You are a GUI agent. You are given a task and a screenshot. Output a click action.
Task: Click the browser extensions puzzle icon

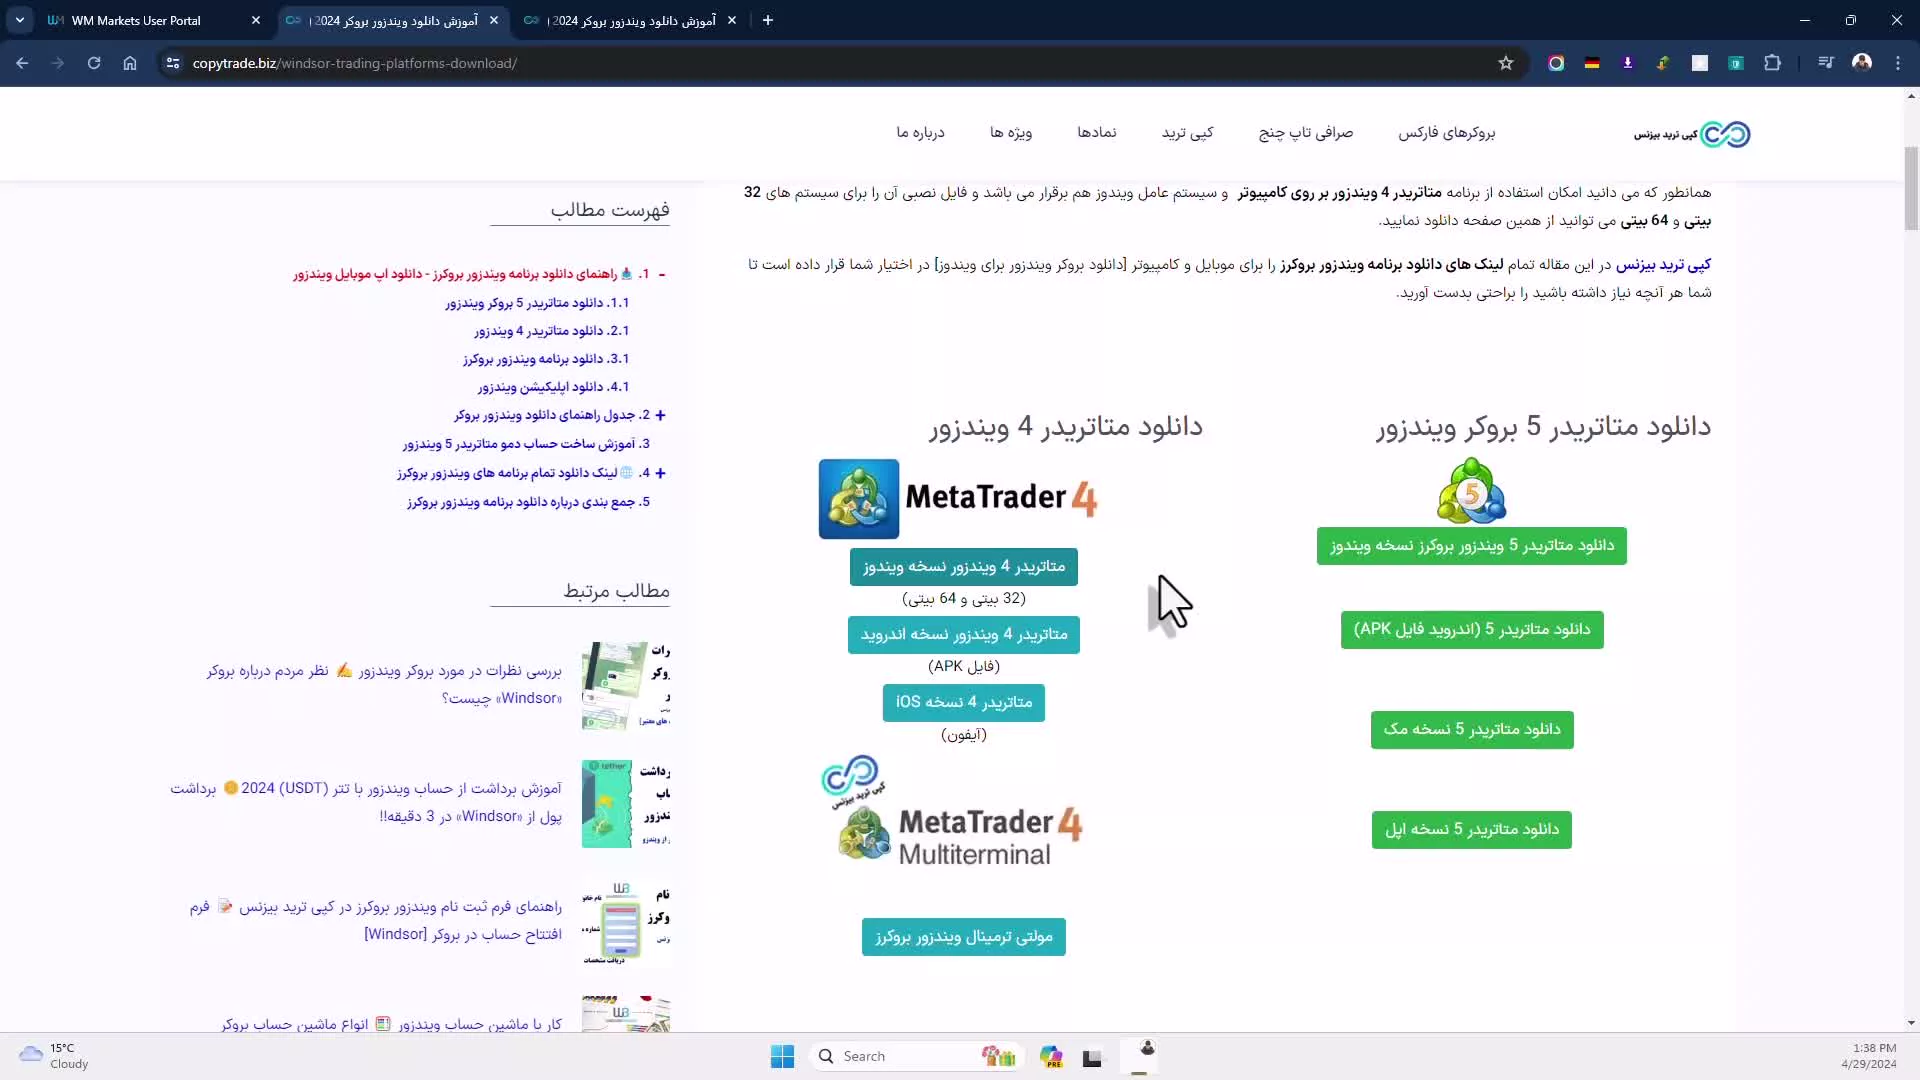pos(1774,63)
